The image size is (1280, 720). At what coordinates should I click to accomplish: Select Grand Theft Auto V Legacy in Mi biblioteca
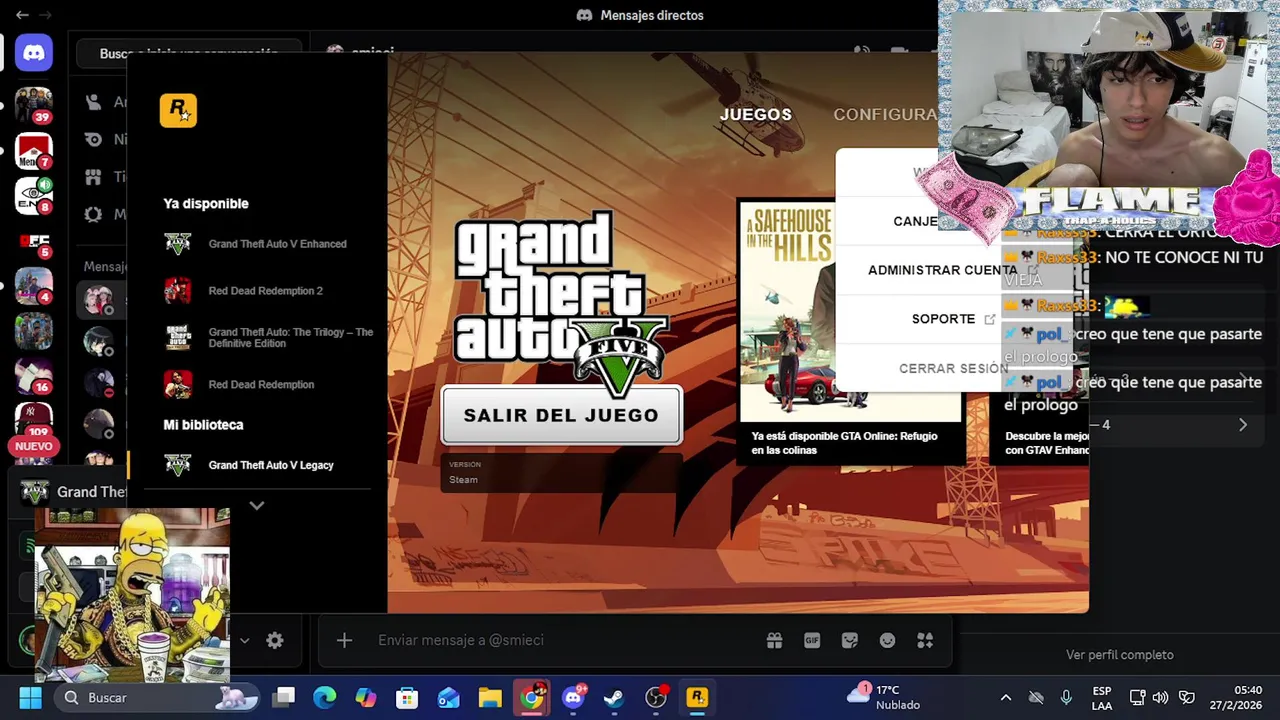coord(250,465)
